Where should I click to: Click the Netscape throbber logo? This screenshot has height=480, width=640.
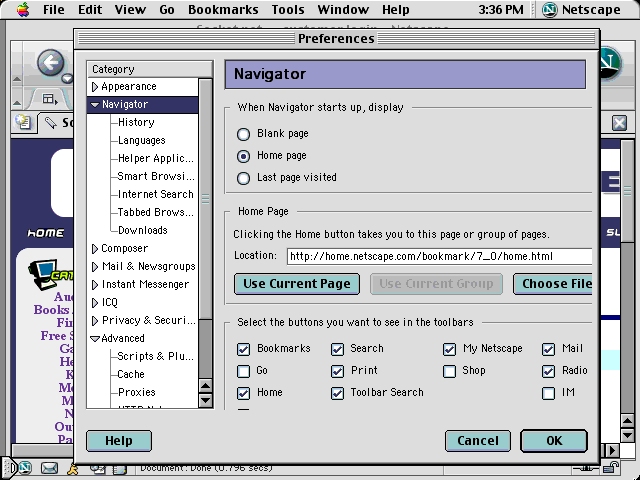[610, 63]
